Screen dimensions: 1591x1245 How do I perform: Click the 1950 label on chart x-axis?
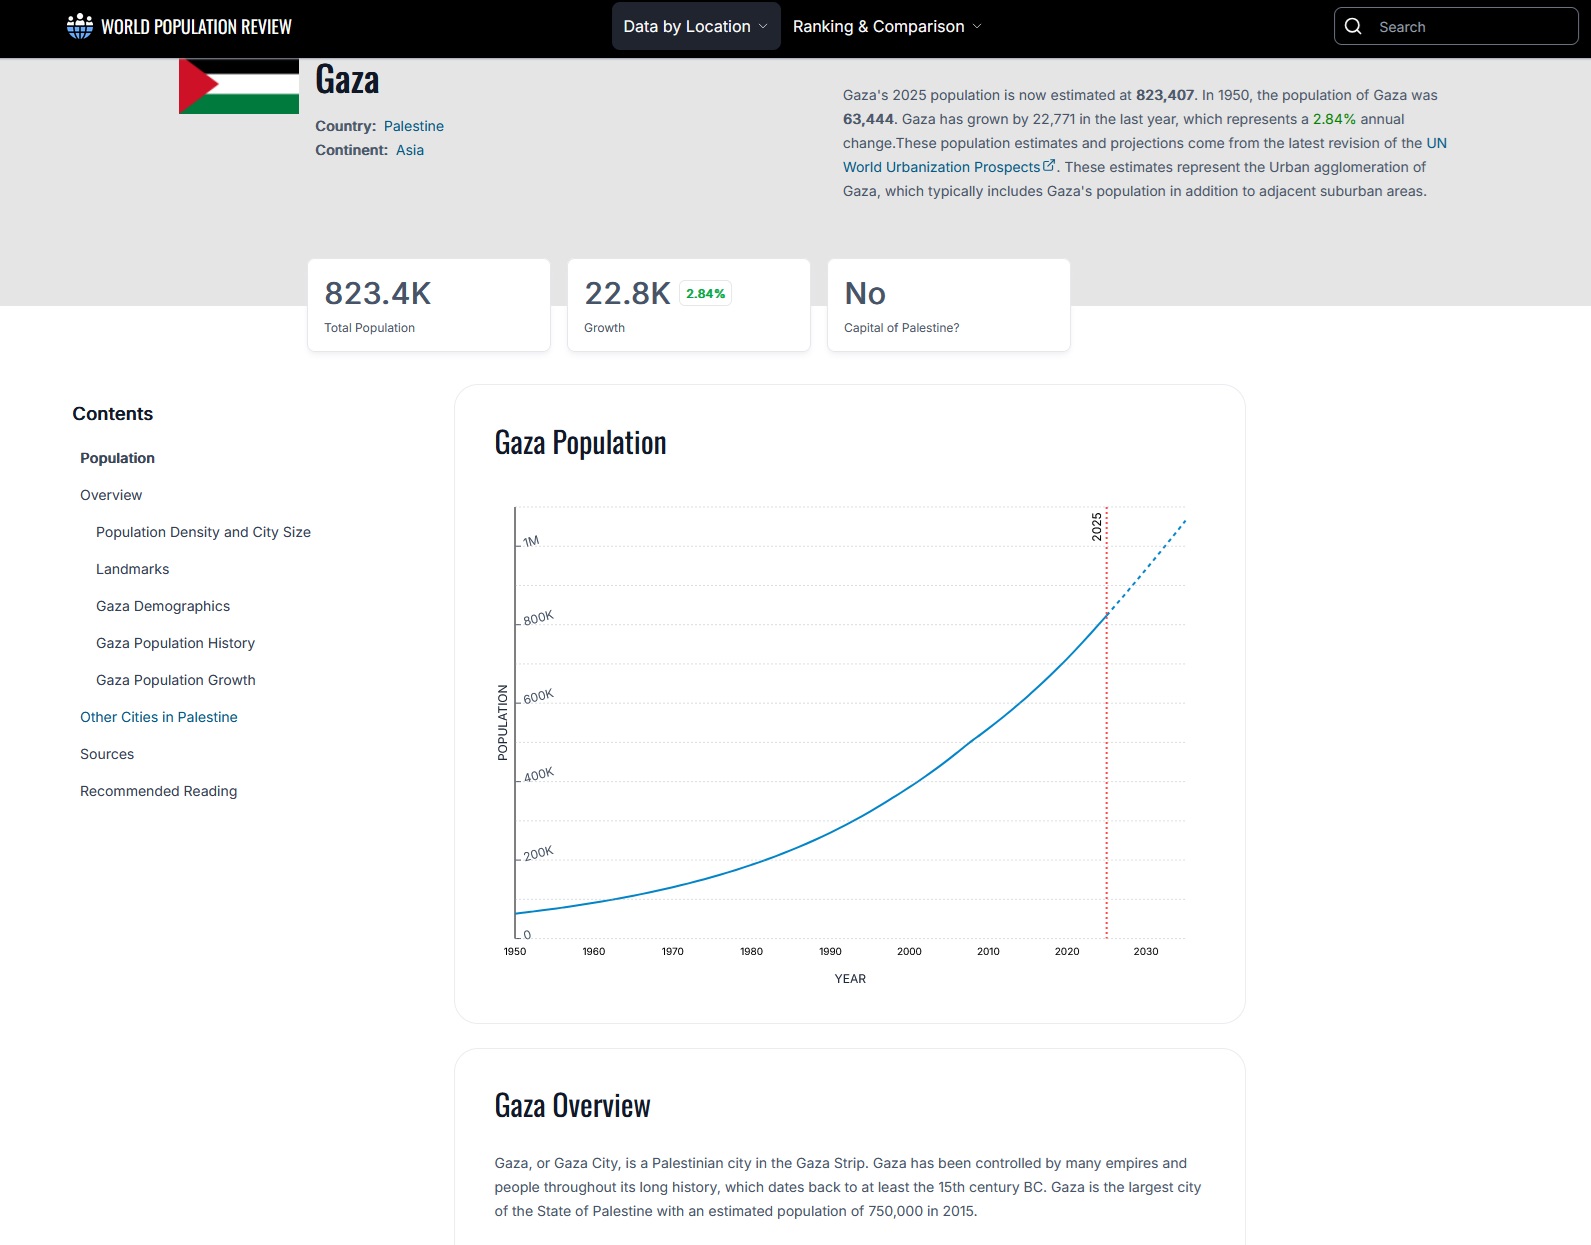click(515, 951)
